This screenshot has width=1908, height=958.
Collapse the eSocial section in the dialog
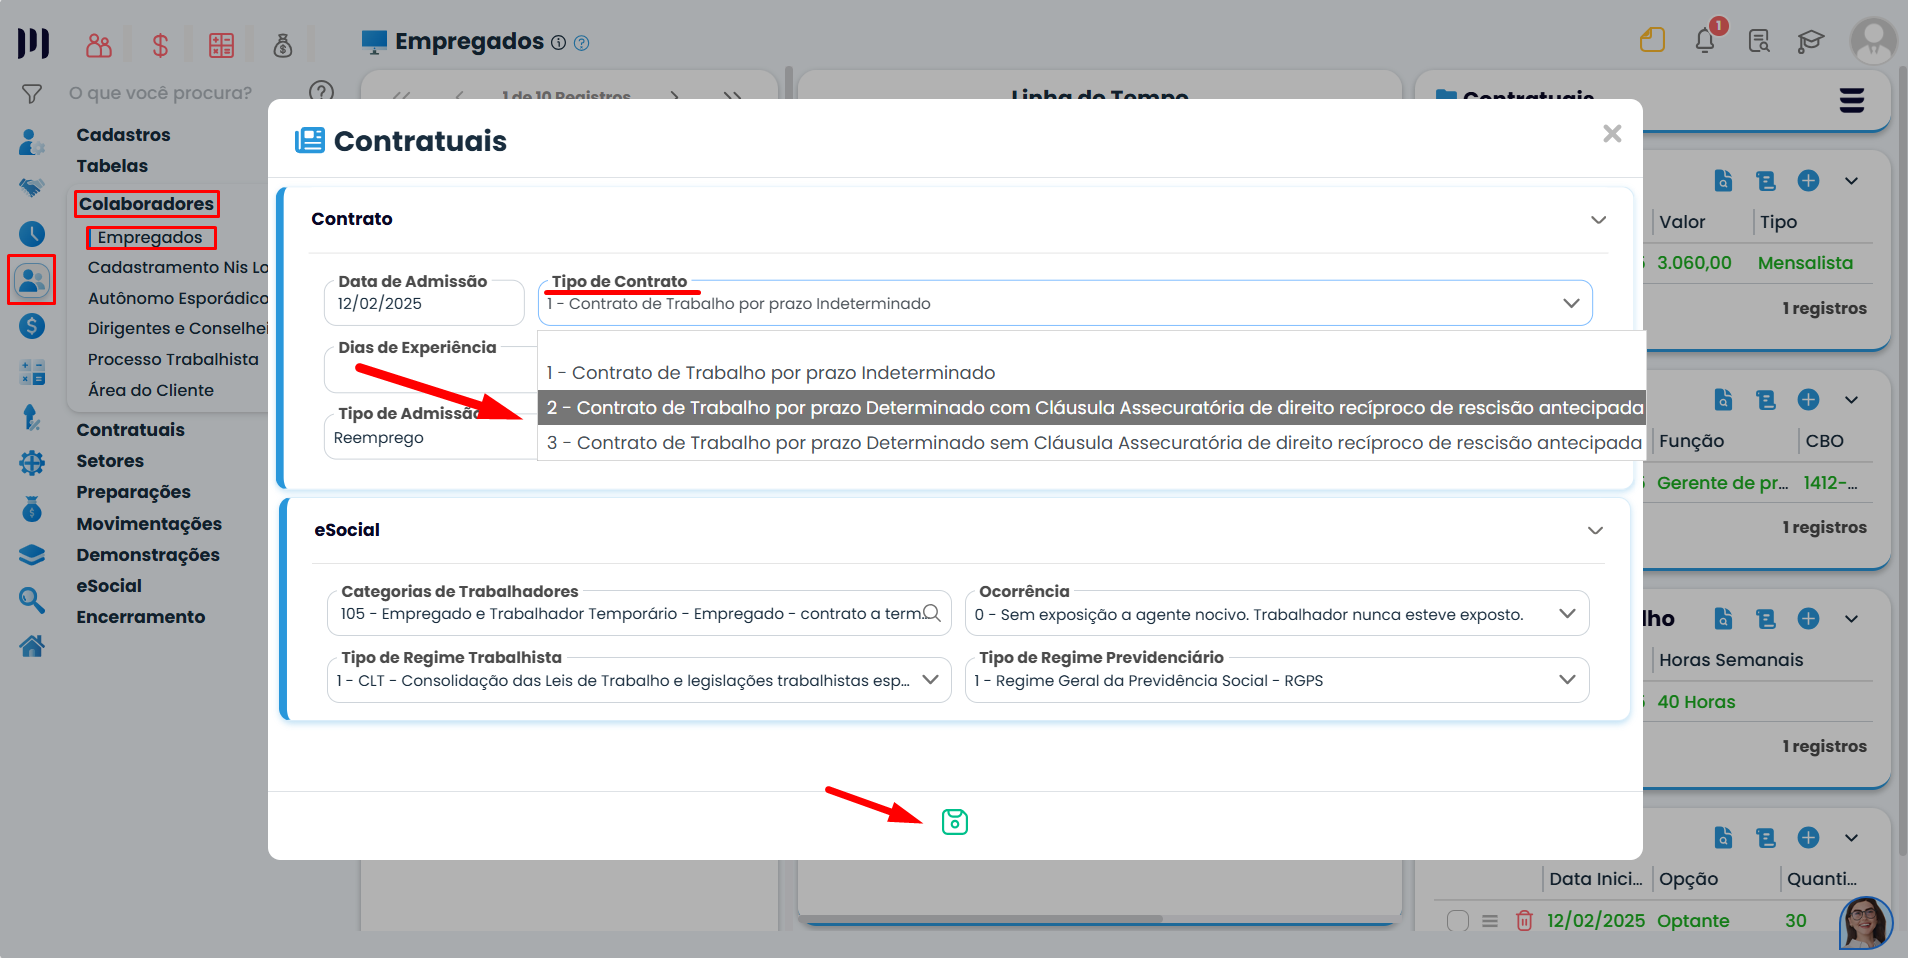1595,530
